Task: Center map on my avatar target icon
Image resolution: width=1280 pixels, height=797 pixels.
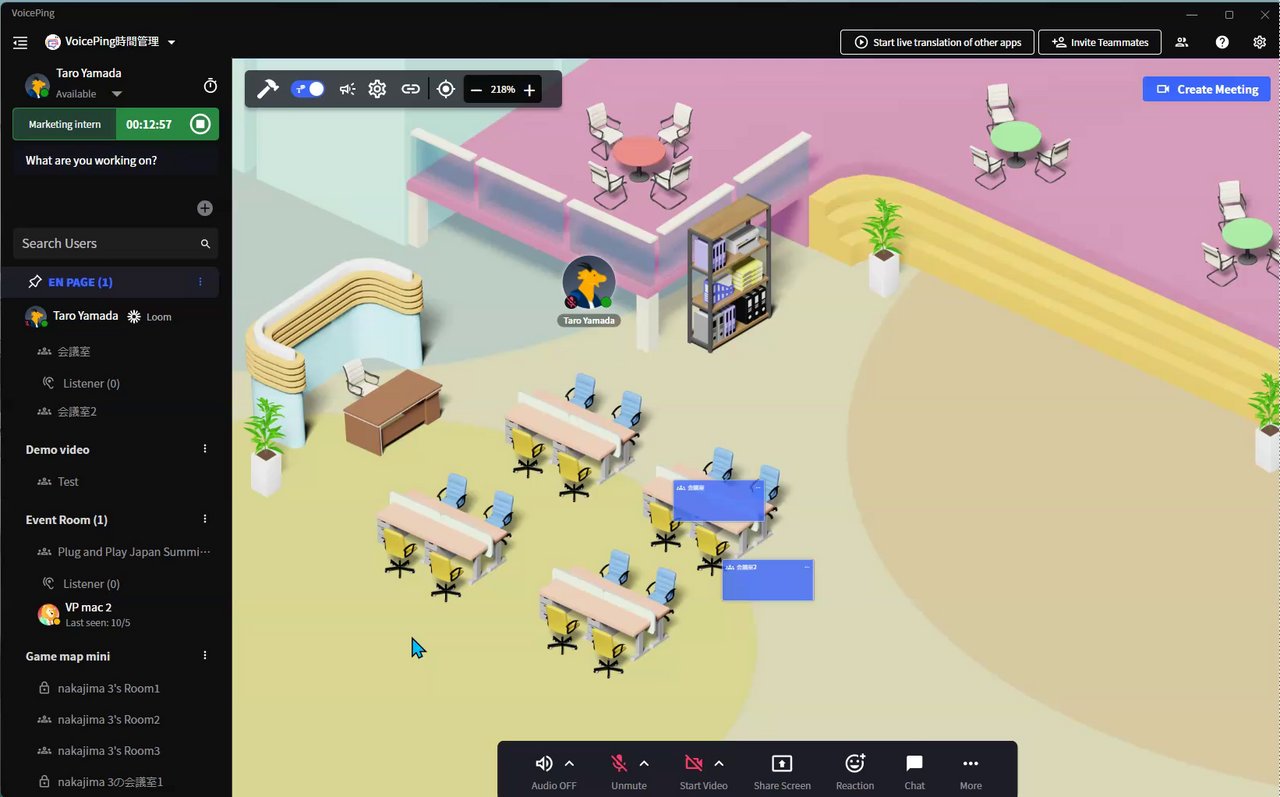Action: tap(446, 89)
